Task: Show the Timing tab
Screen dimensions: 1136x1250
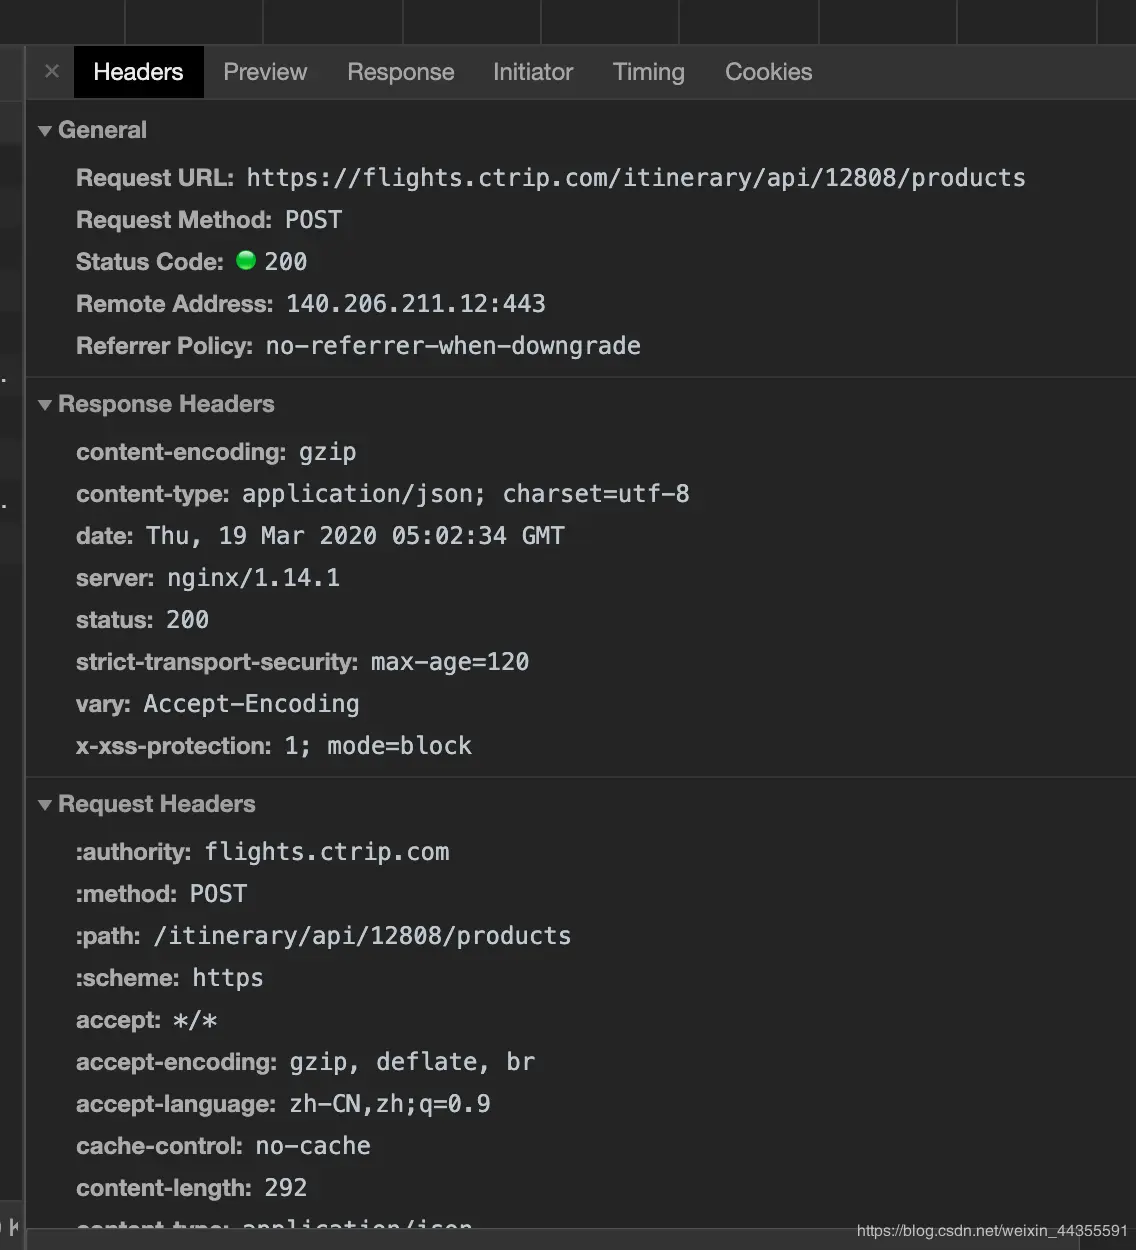Action: [648, 72]
